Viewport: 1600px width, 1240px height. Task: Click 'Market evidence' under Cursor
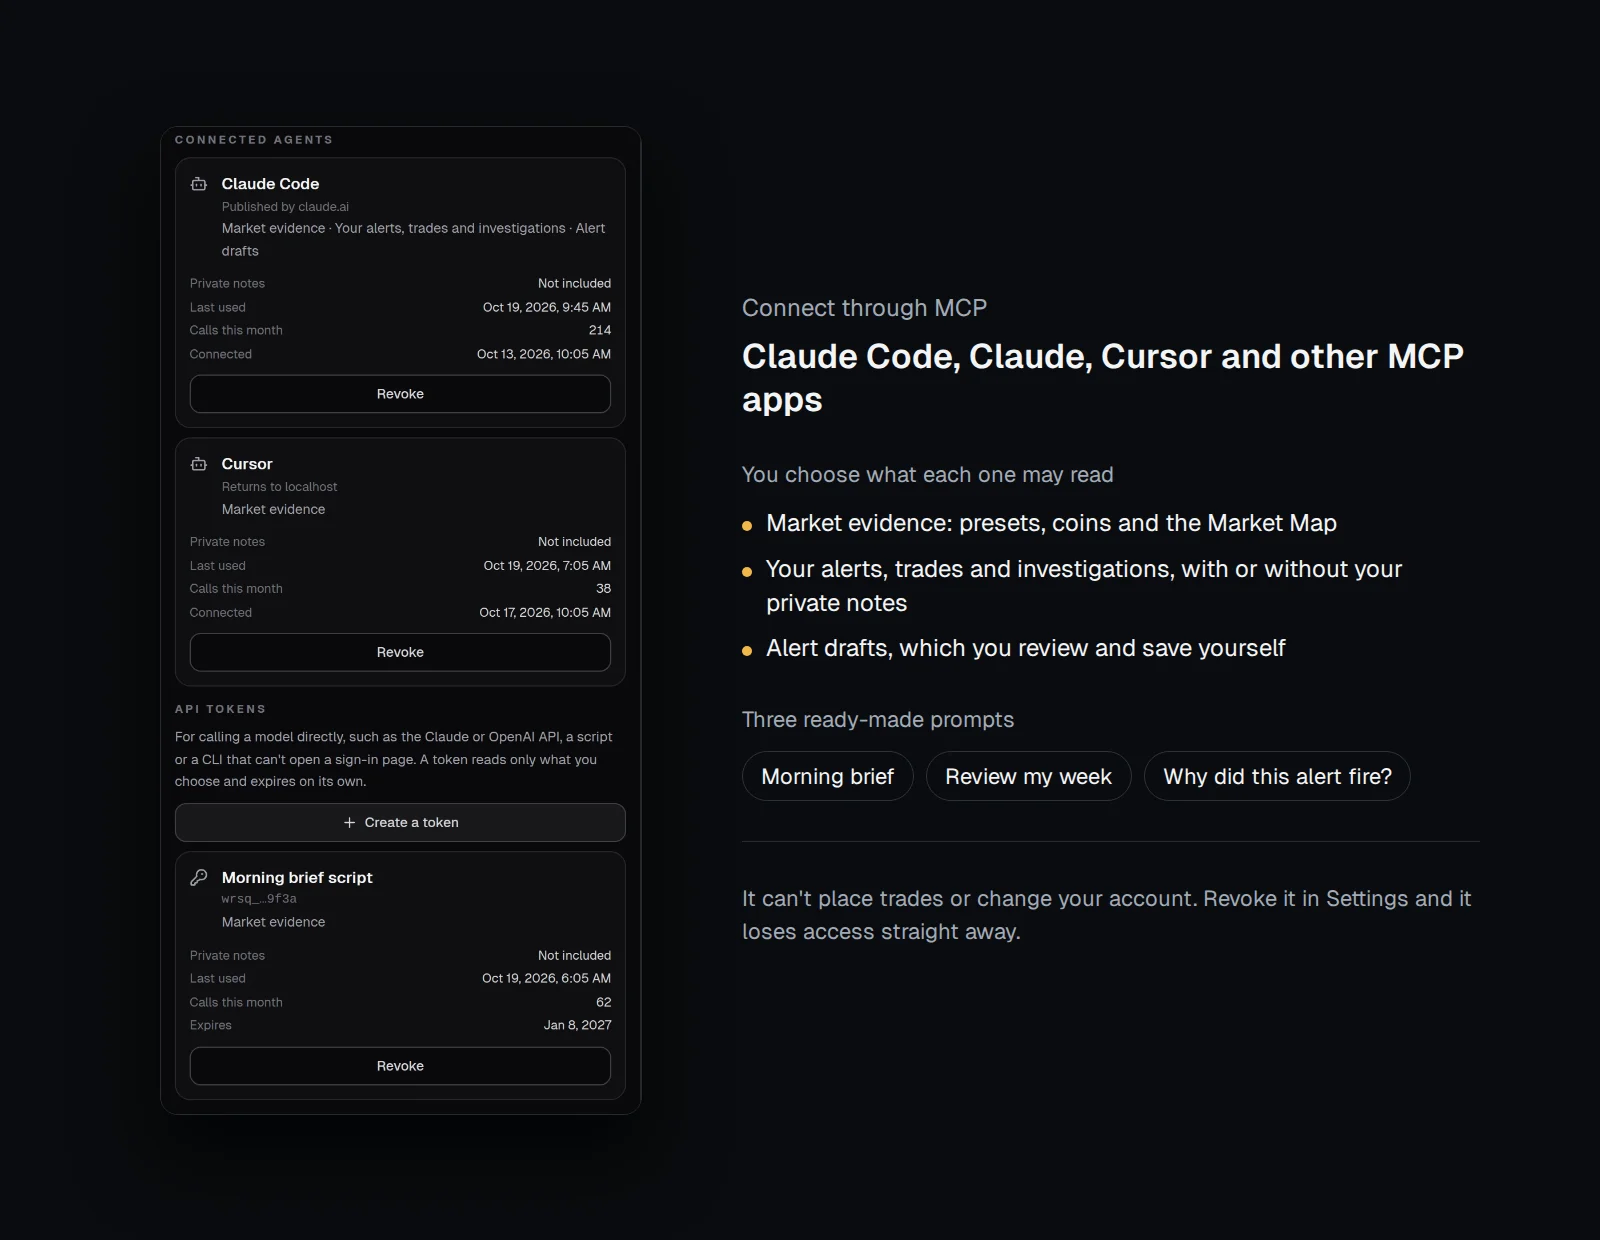[x=273, y=510]
